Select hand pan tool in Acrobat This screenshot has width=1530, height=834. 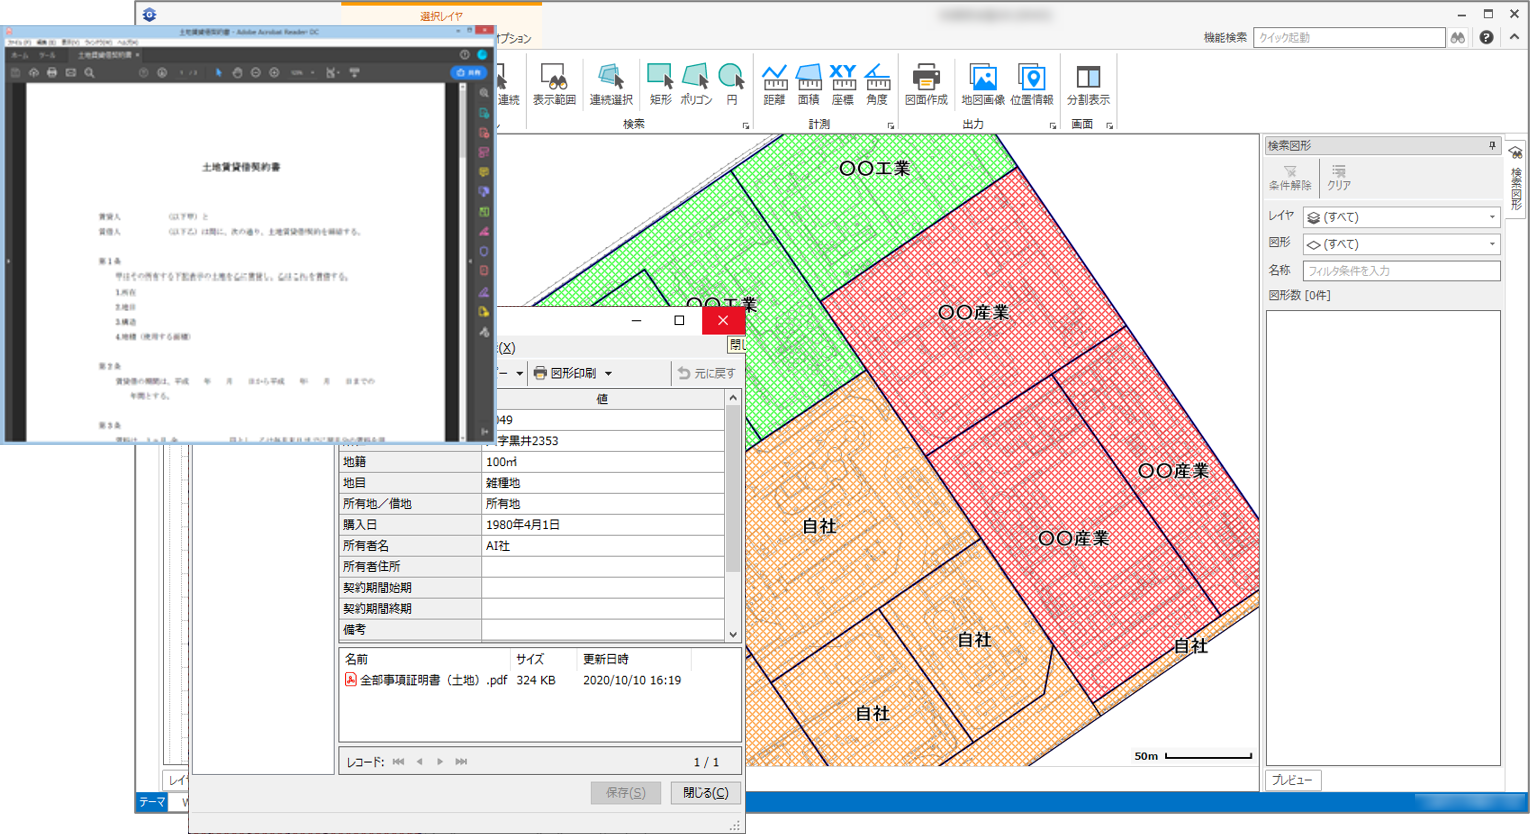point(237,73)
